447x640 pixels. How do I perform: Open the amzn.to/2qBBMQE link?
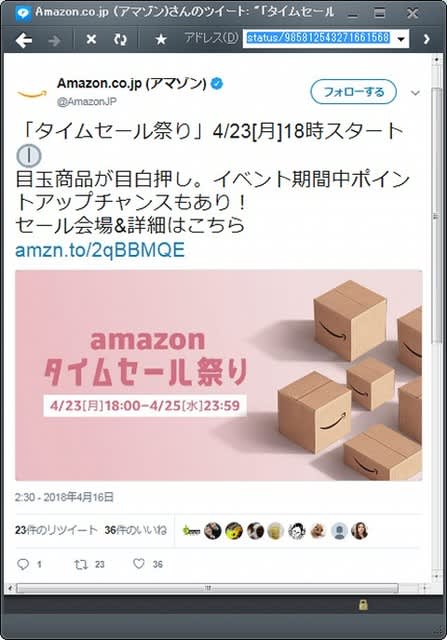tap(100, 250)
